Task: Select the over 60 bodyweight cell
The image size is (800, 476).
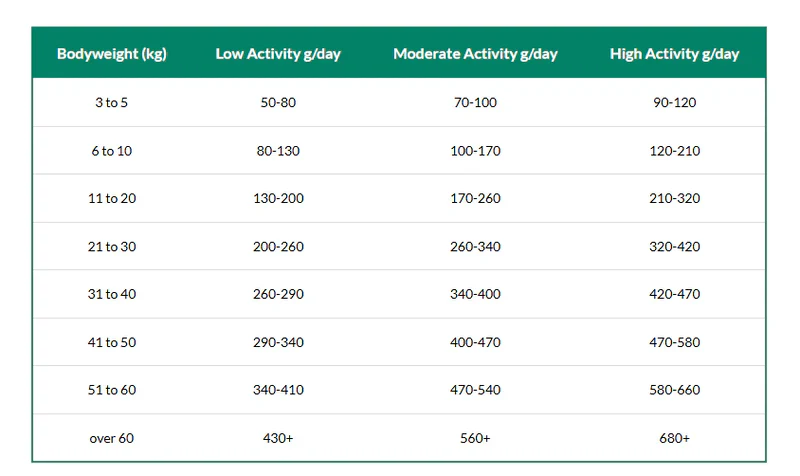Action: click(x=112, y=438)
